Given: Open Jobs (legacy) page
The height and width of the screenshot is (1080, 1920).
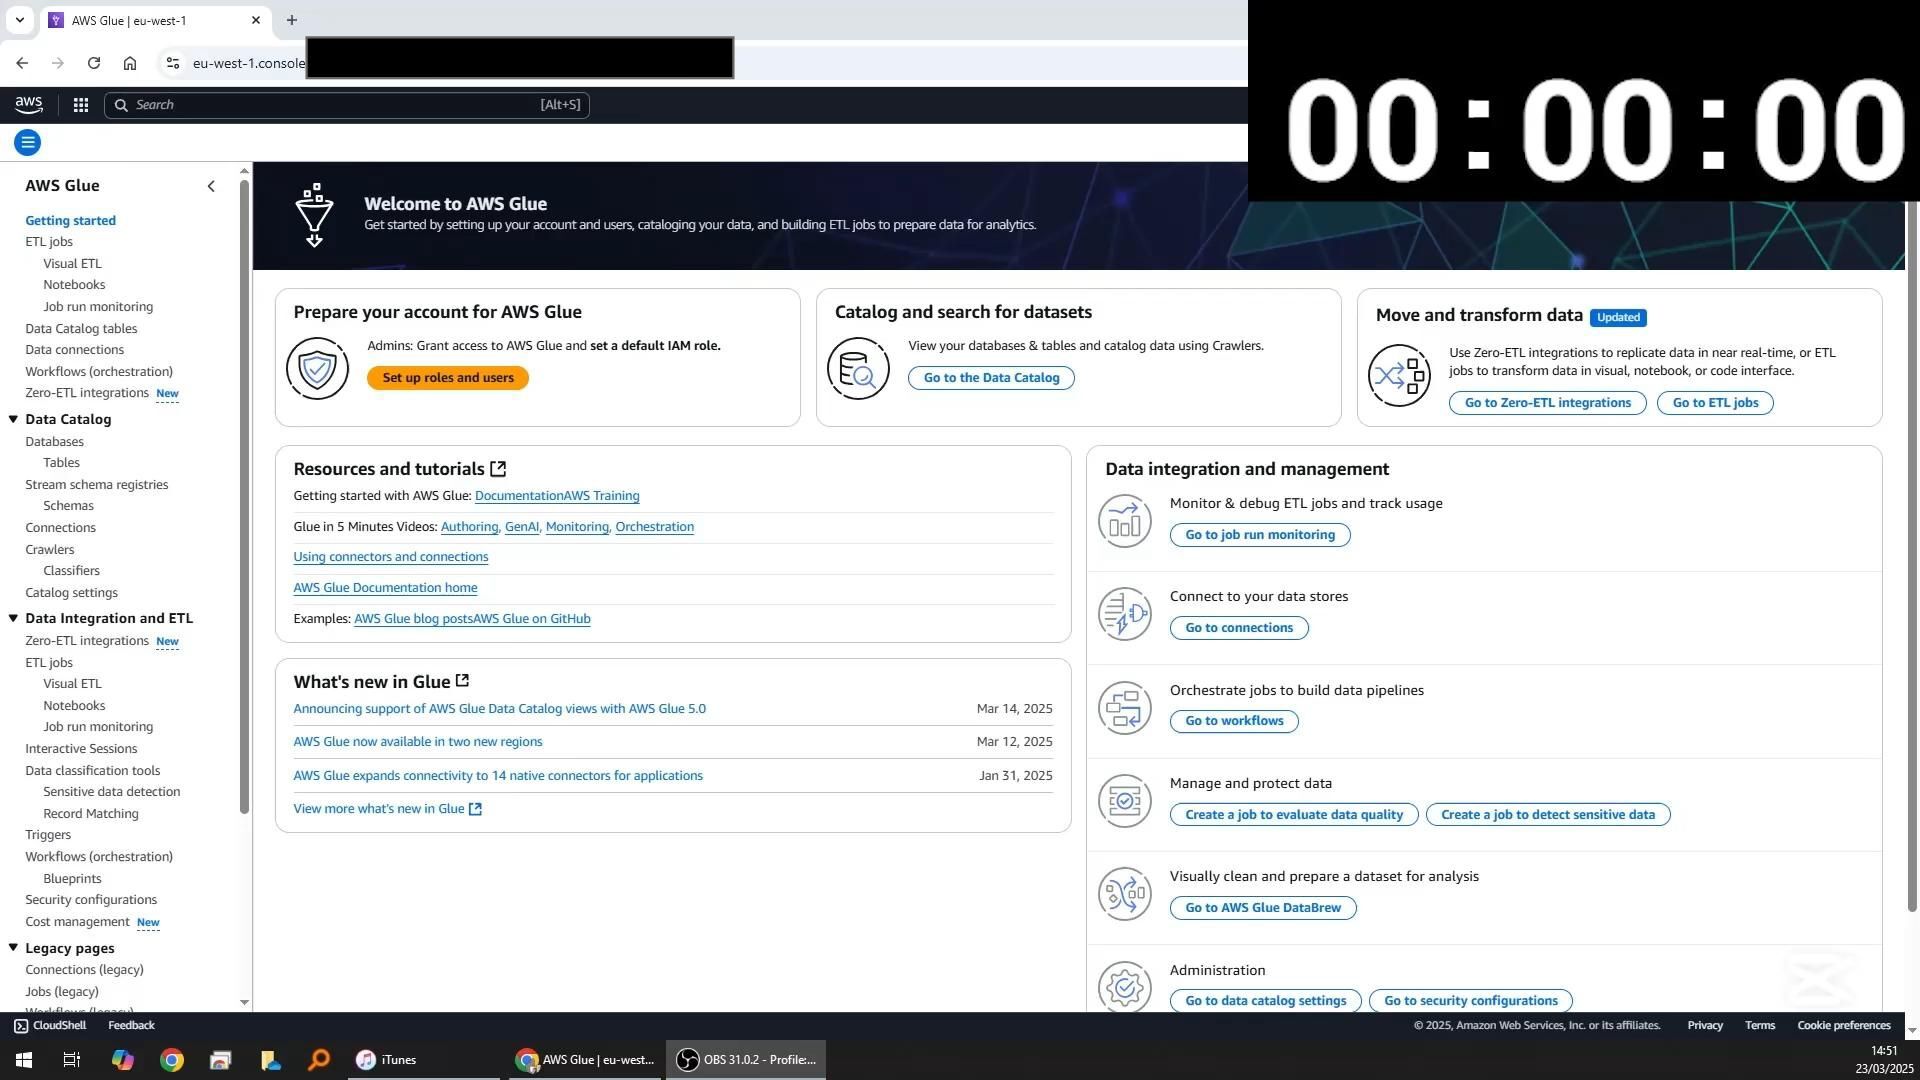Looking at the screenshot, I should coord(62,992).
